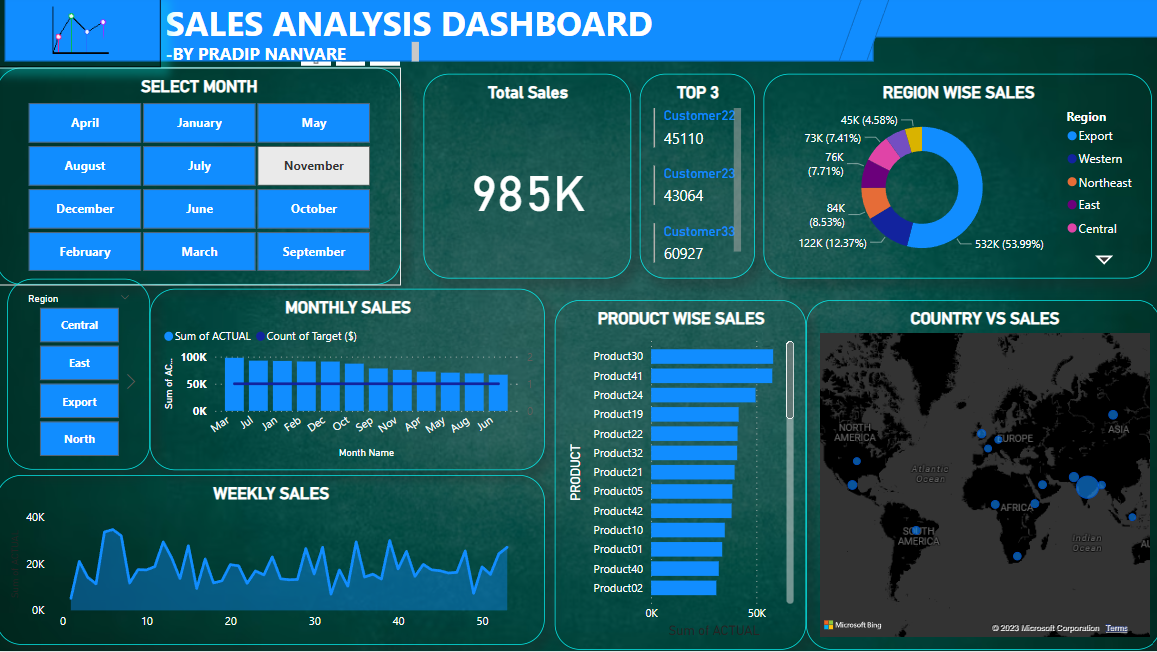Toggle the April month filter

(x=85, y=123)
